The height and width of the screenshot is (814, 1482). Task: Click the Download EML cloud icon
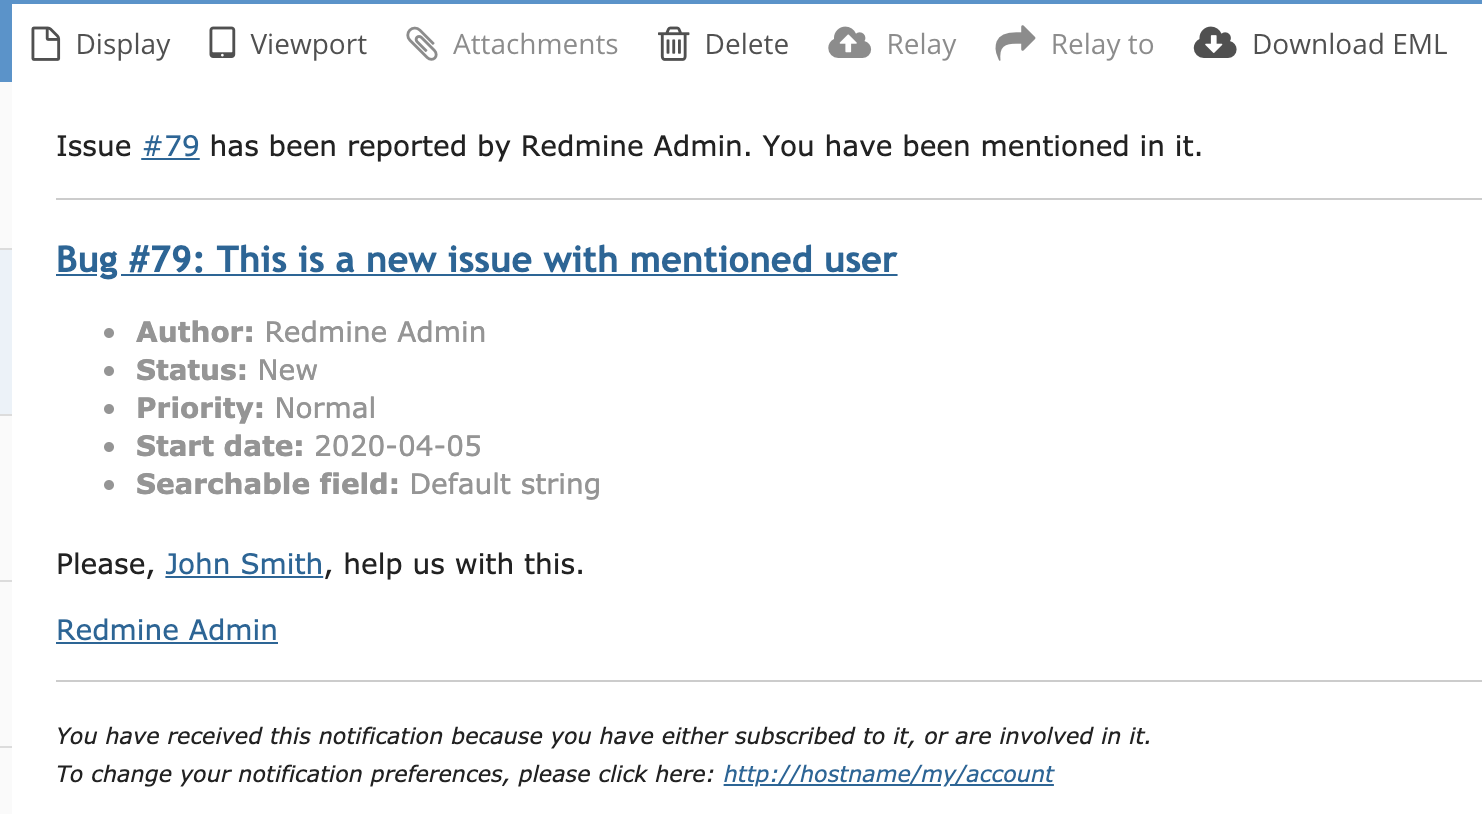(1215, 43)
